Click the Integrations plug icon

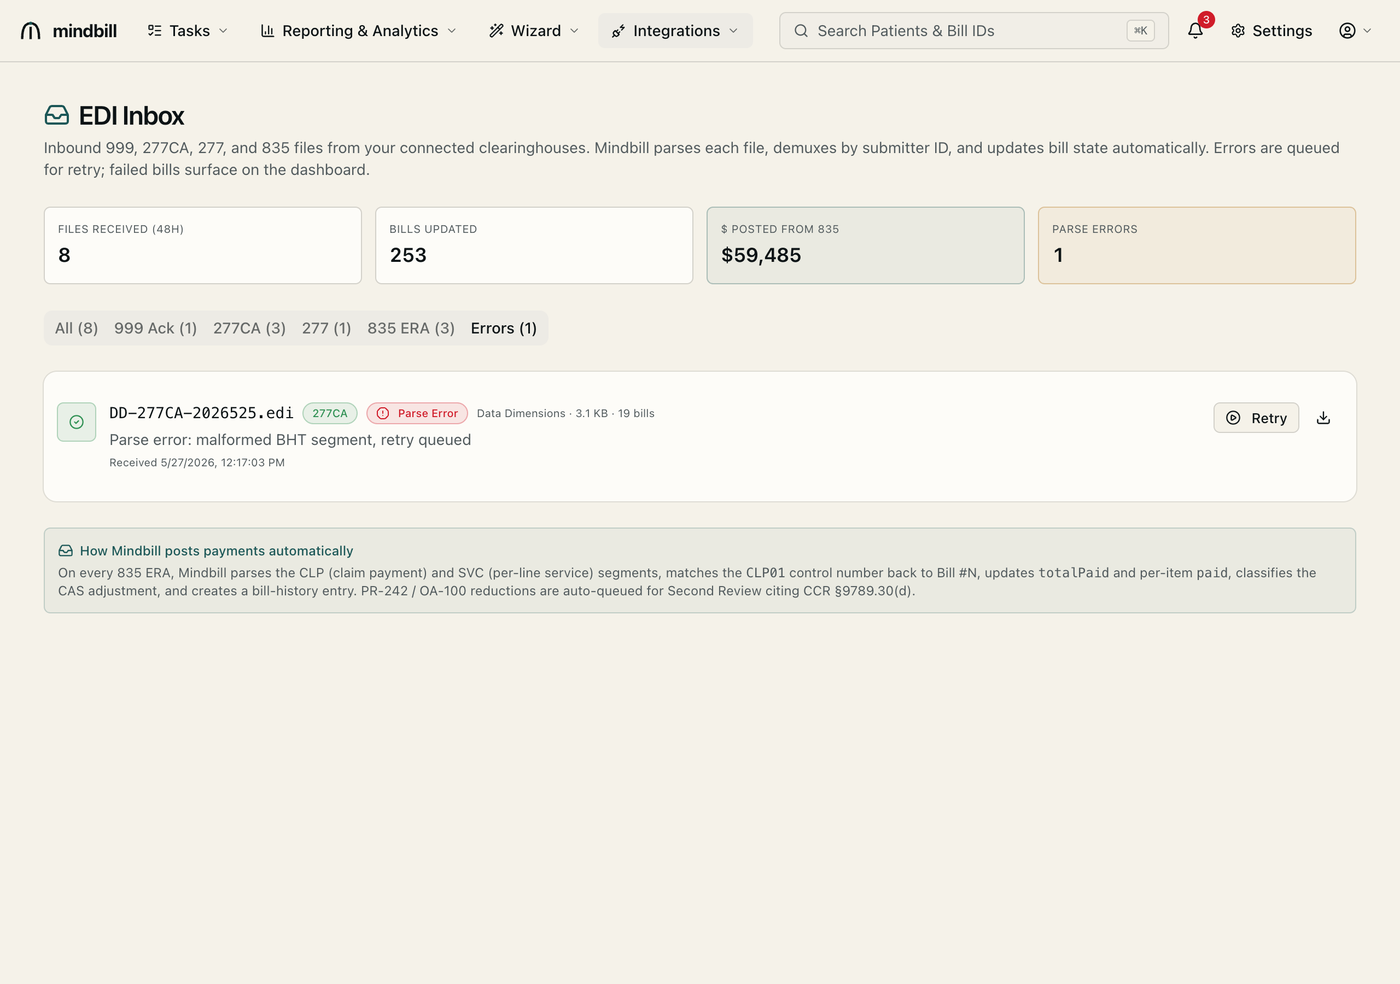click(618, 31)
